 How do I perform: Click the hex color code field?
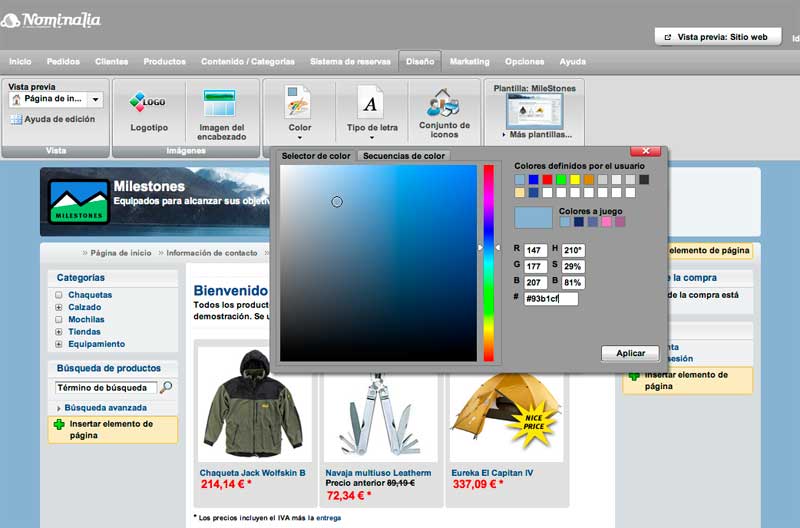(x=551, y=298)
